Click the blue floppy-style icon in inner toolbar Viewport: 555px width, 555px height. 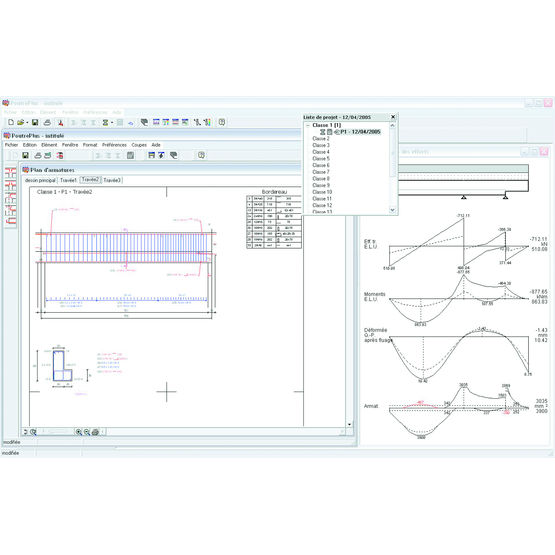point(151,155)
